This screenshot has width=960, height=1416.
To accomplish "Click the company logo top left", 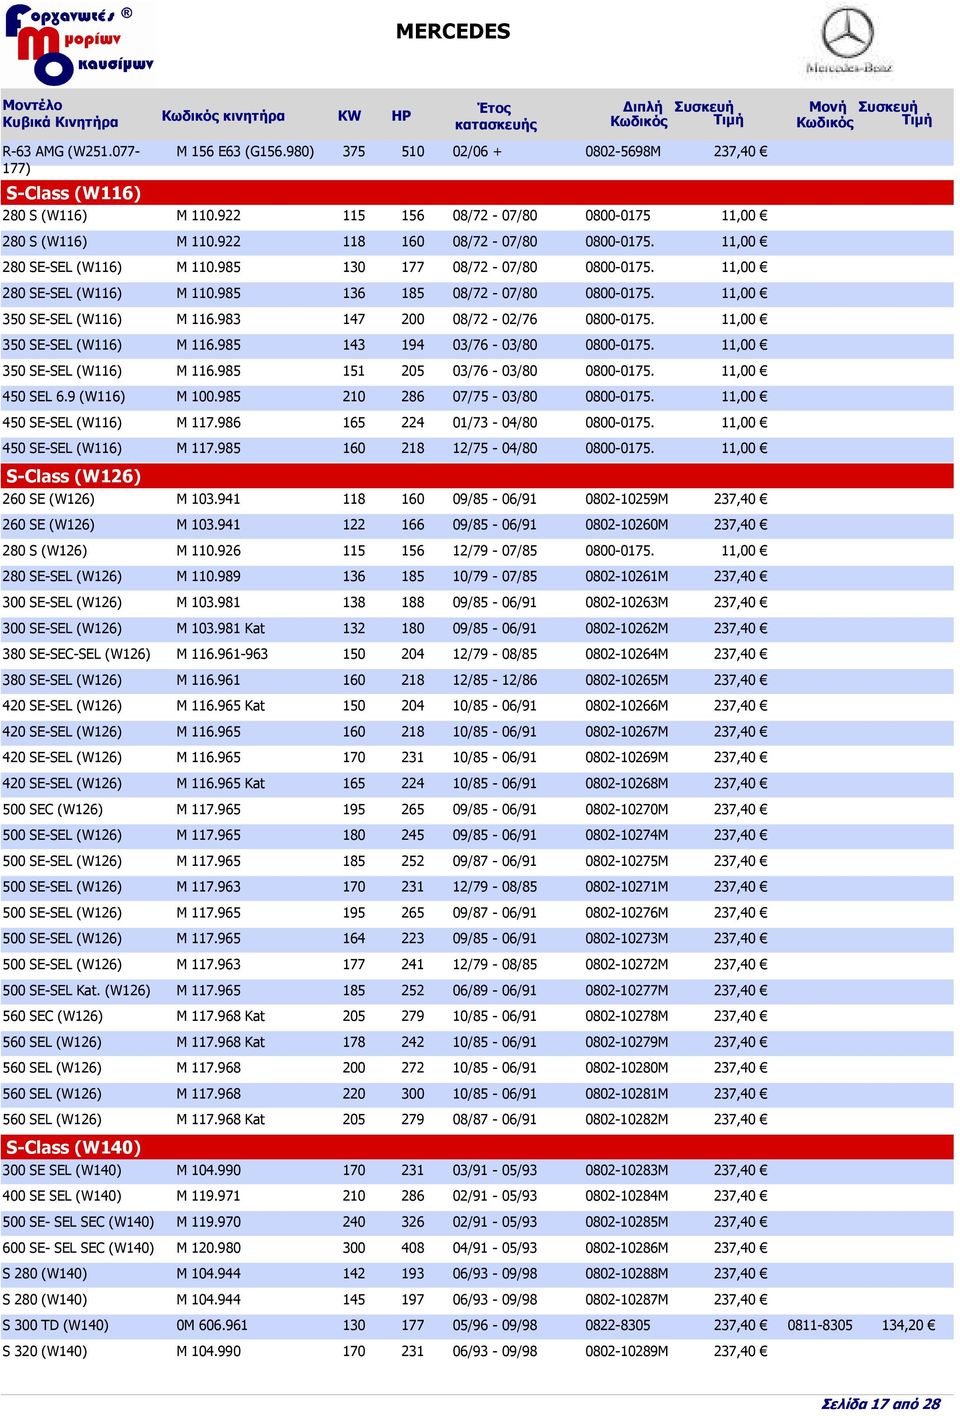I will (80, 44).
